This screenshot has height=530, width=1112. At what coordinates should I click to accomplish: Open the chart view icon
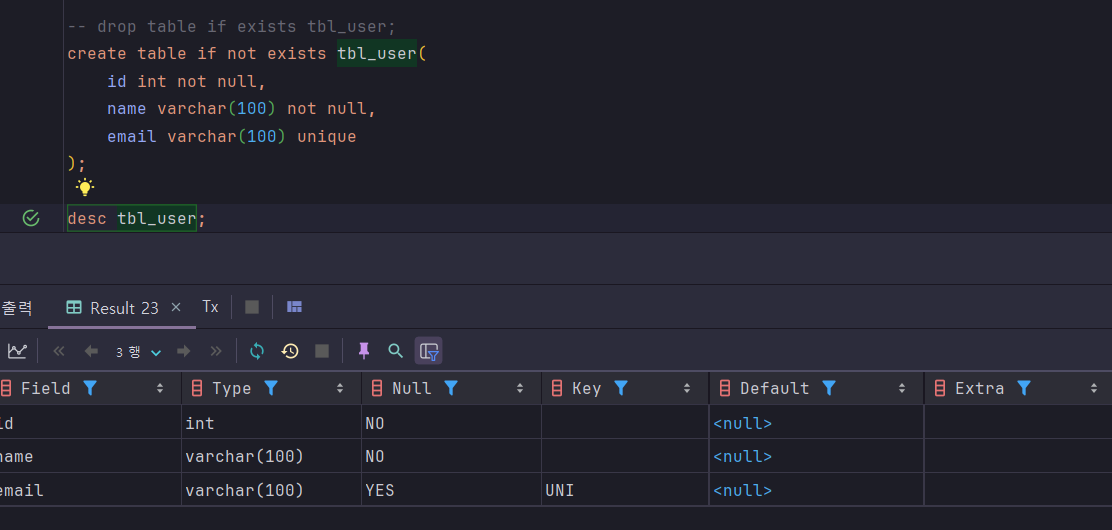click(x=17, y=351)
